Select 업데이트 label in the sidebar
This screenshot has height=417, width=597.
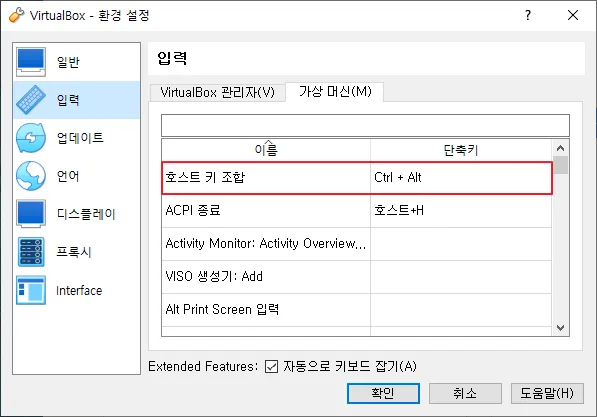80,138
